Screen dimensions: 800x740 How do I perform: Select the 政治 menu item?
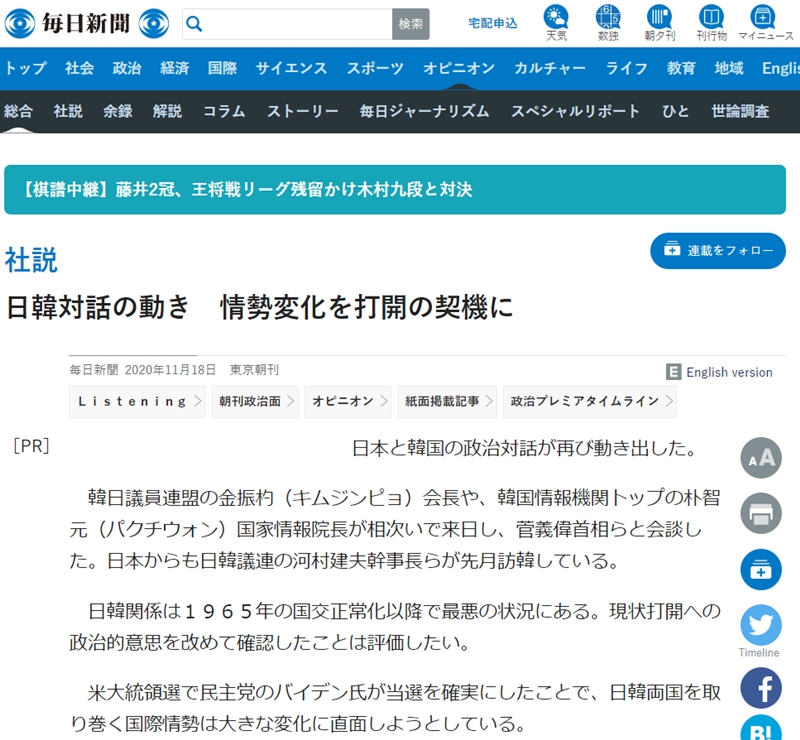tap(127, 68)
